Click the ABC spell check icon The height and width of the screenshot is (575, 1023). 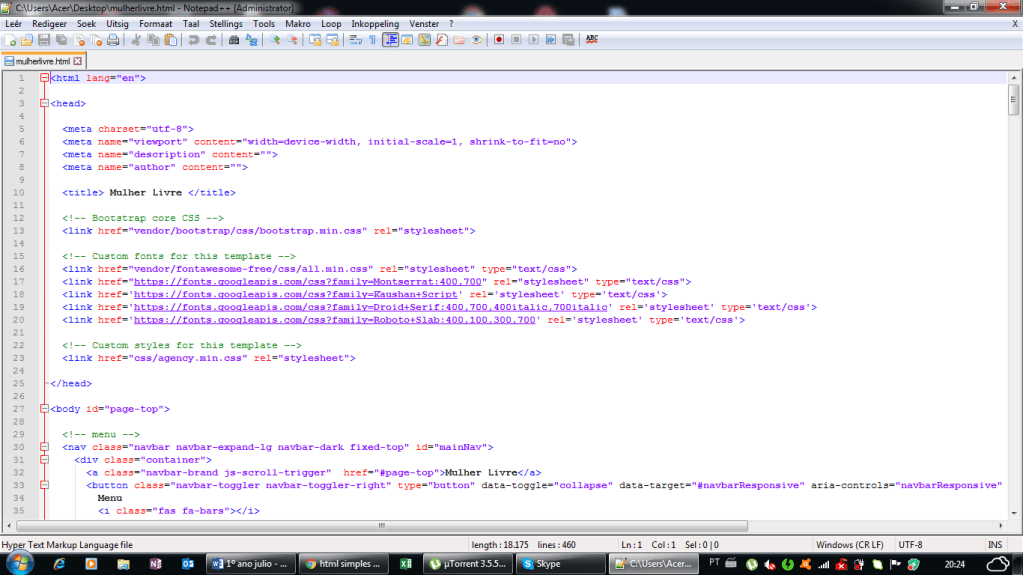tap(592, 40)
